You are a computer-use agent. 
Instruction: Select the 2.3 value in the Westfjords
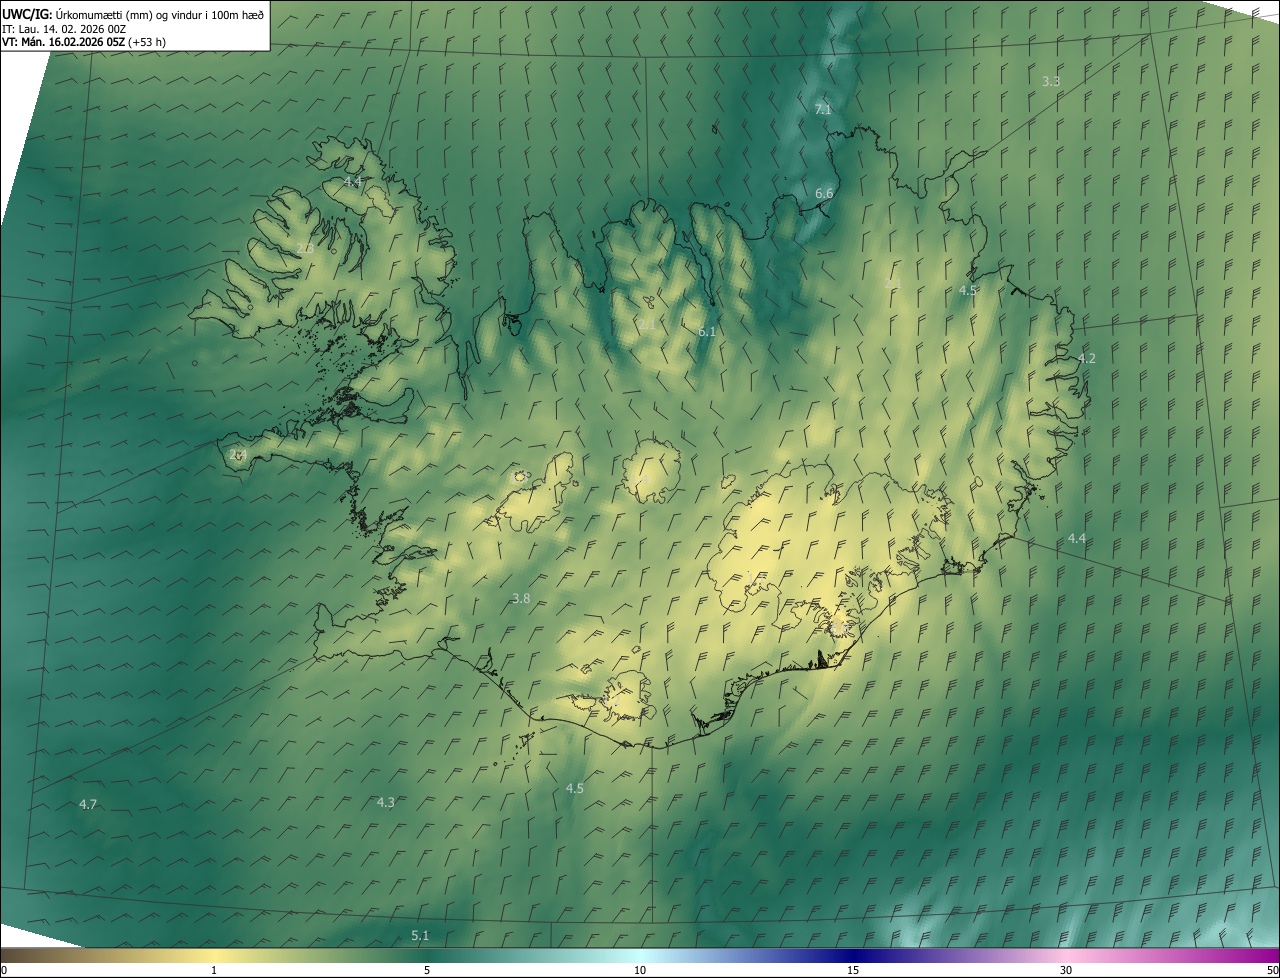coord(305,247)
